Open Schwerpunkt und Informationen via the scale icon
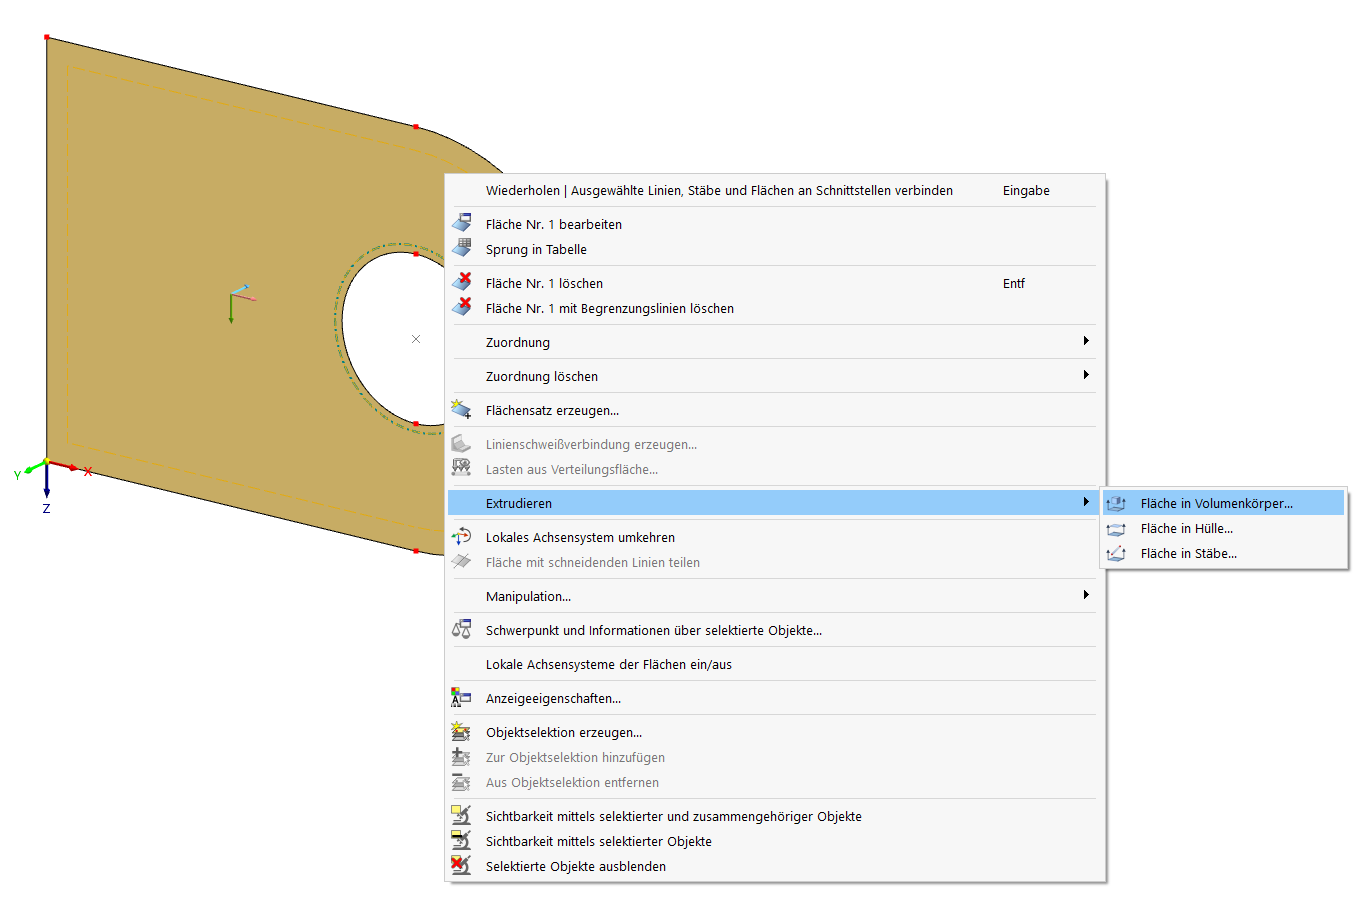Screen dimensions: 1369x908 point(462,629)
